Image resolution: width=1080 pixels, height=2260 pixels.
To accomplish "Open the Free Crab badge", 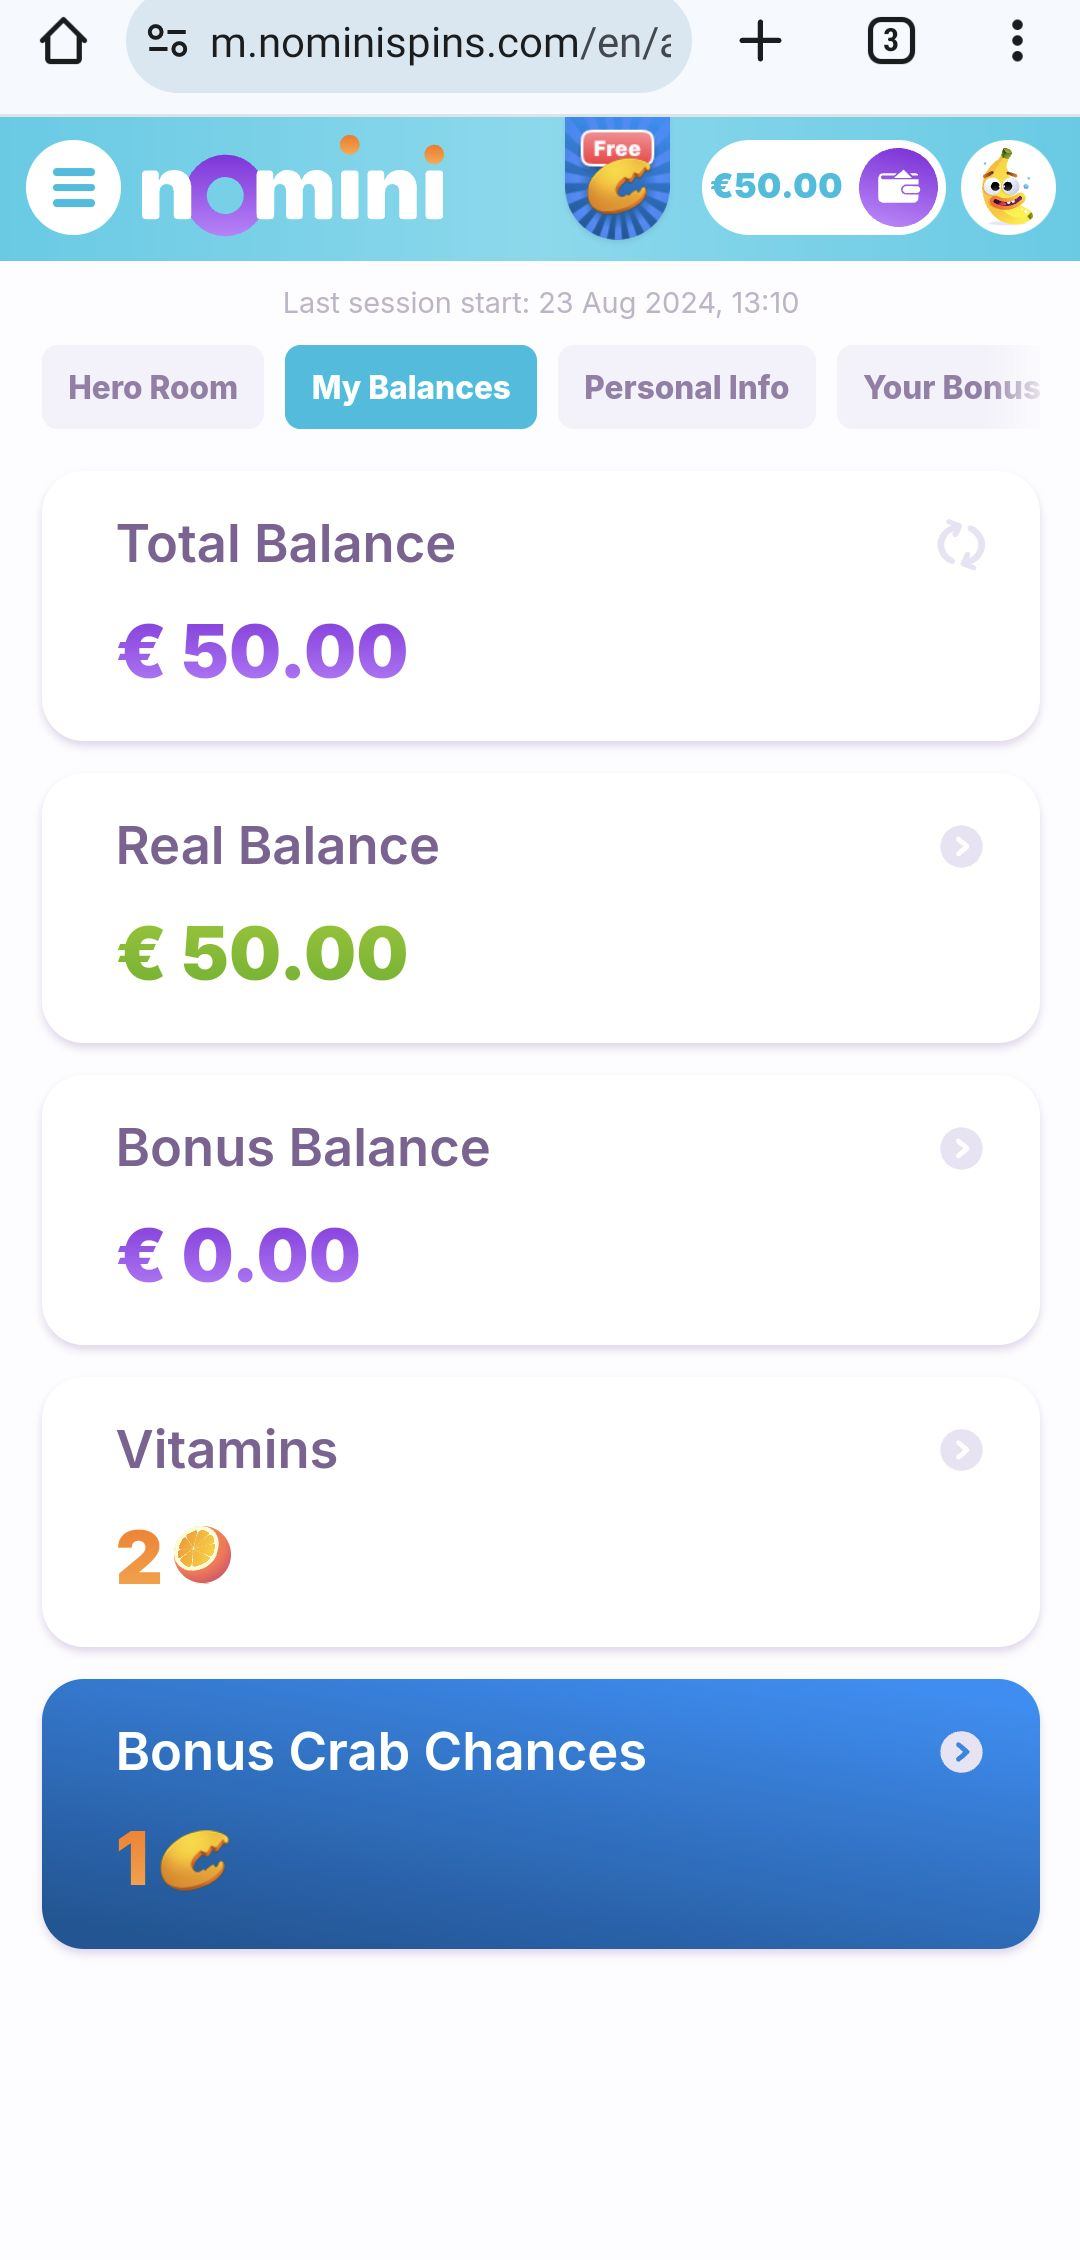I will [x=617, y=180].
